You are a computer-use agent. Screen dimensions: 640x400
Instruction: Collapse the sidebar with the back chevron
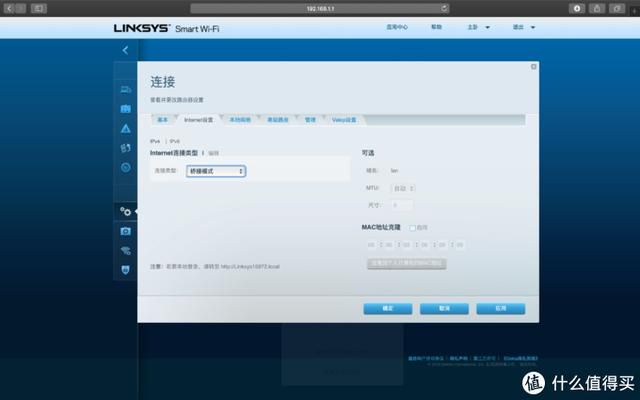click(x=125, y=50)
